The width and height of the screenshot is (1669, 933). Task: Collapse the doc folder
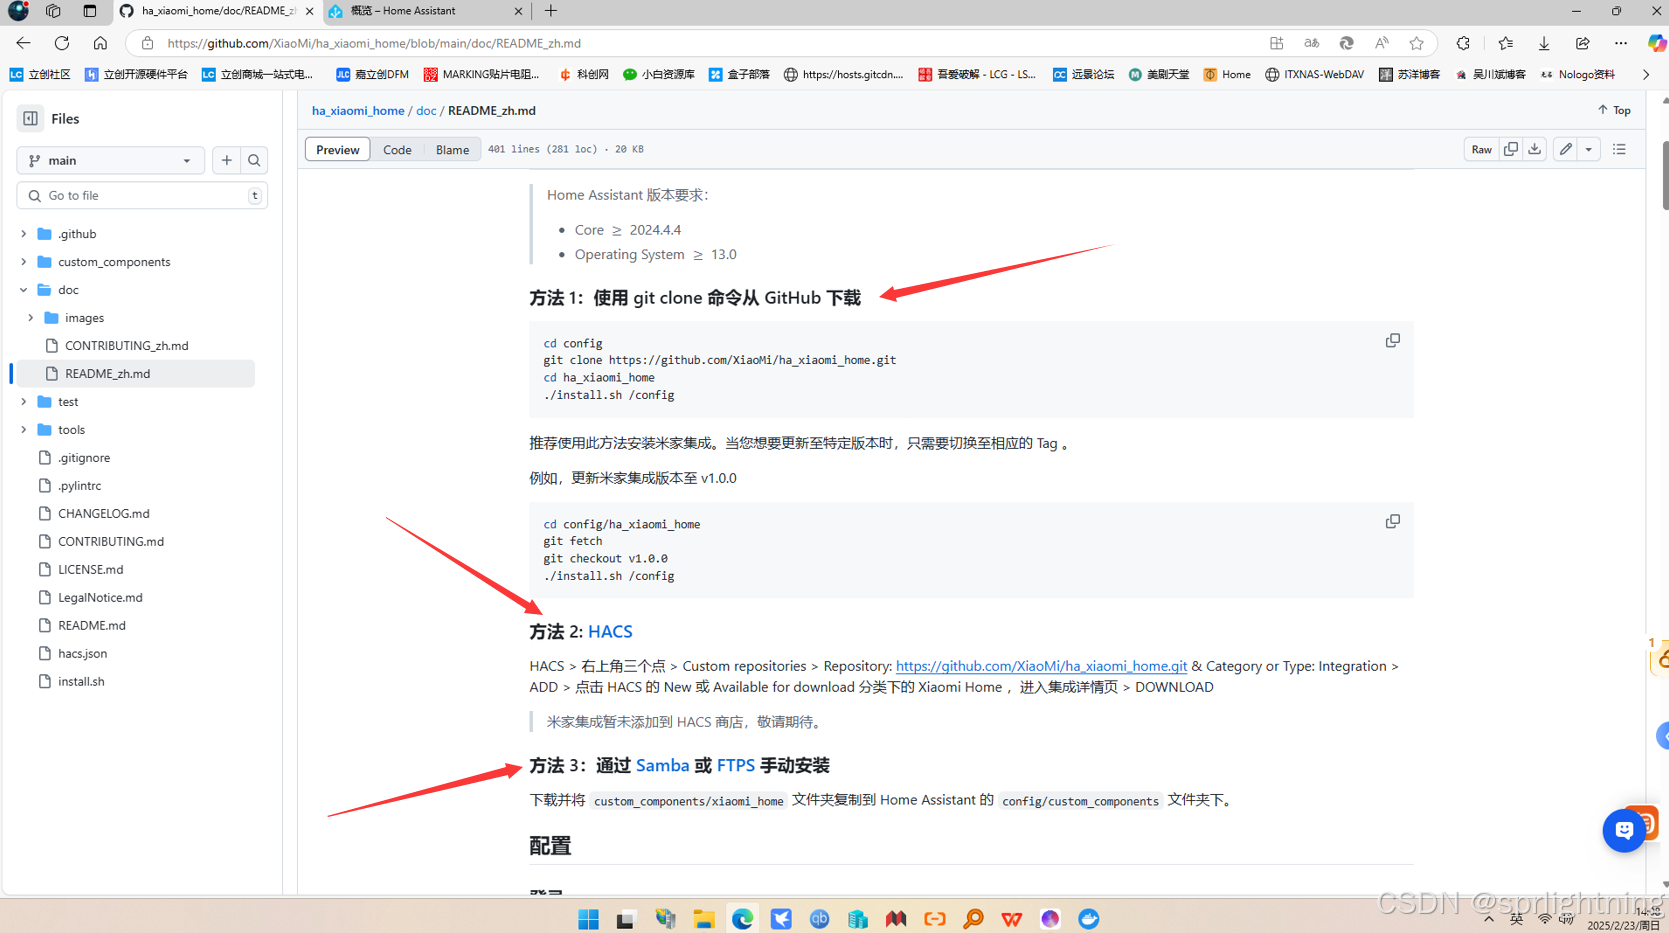point(23,290)
